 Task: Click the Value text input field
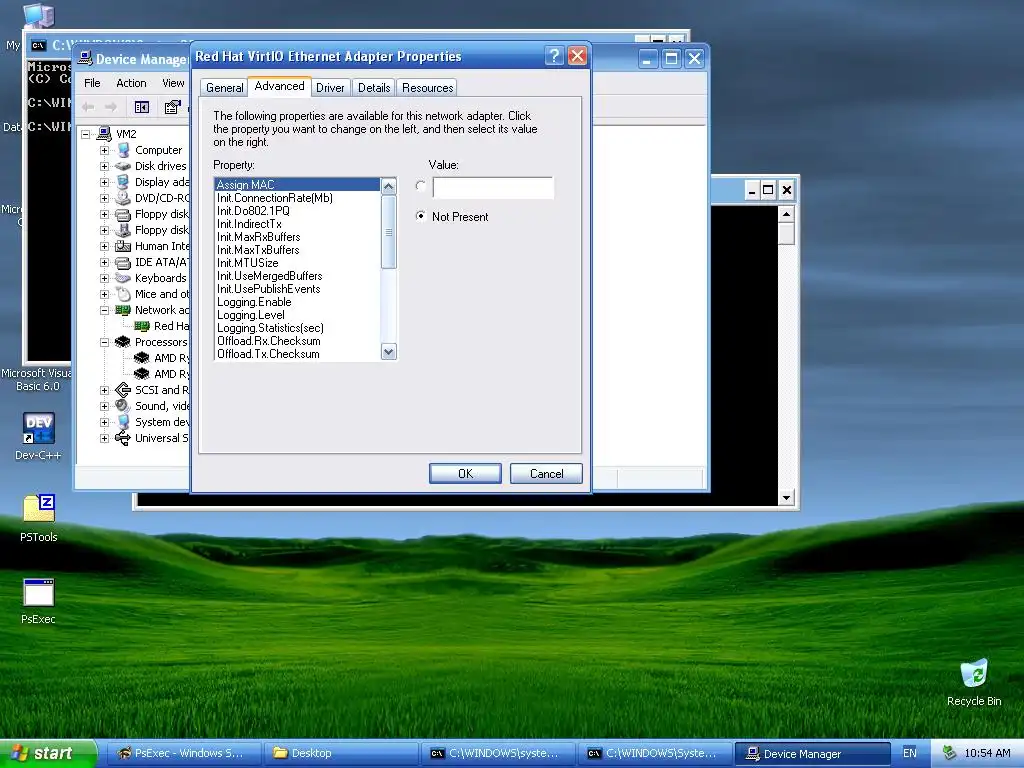coord(493,187)
